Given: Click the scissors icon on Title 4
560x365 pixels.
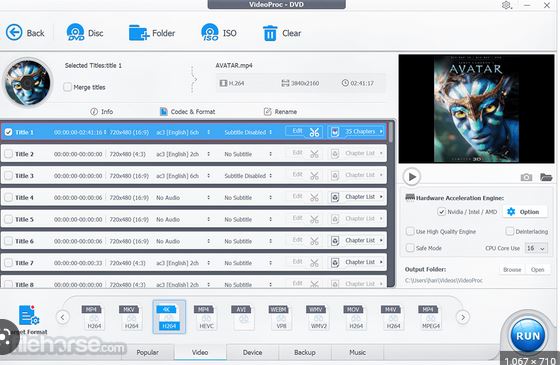Looking at the screenshot, I should (314, 198).
